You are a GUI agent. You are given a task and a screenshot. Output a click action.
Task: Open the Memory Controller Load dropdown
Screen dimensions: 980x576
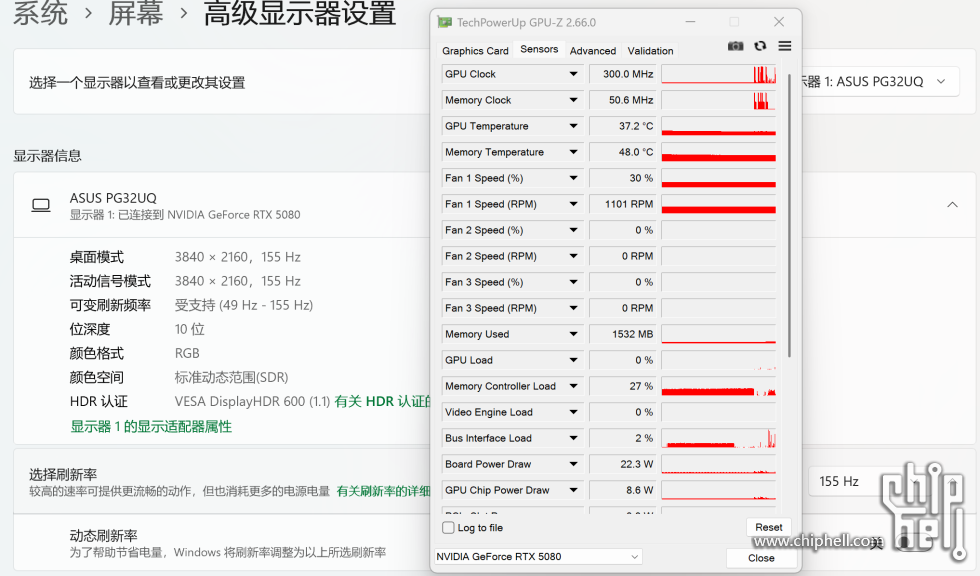click(573, 386)
